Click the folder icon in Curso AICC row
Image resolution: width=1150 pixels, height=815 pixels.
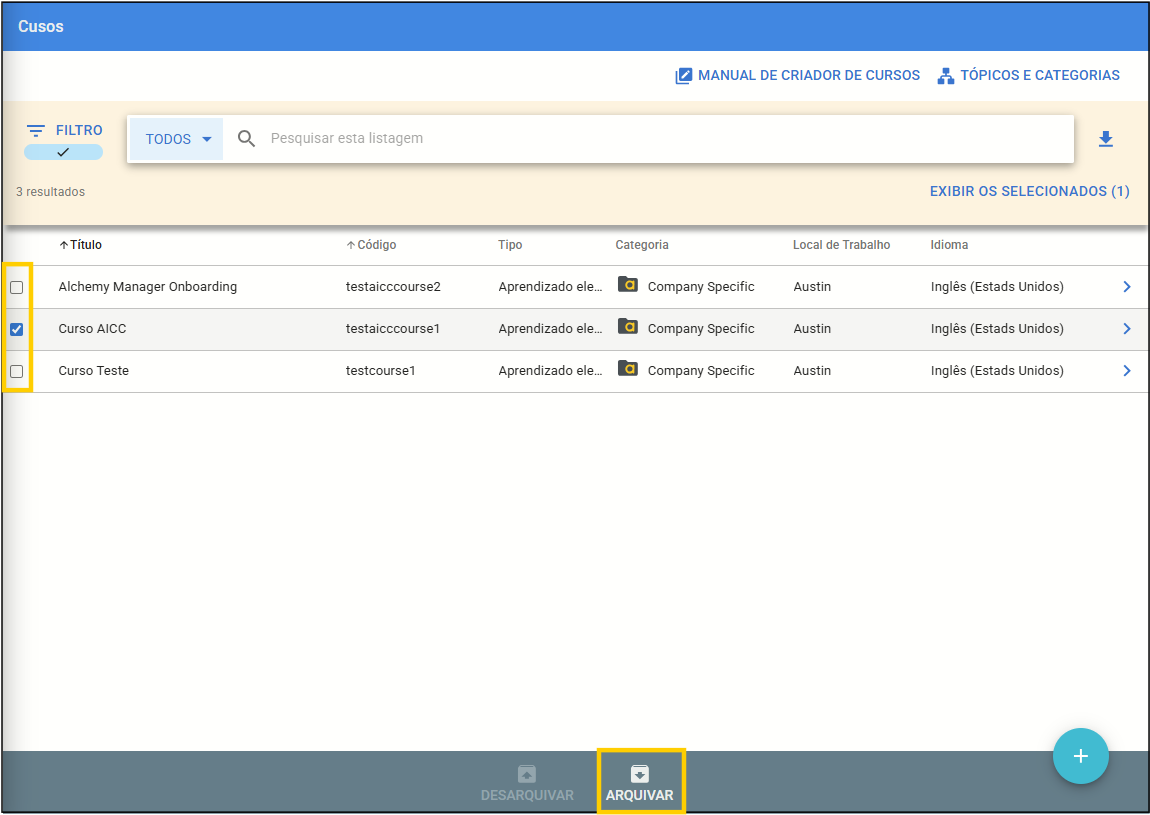pyautogui.click(x=627, y=327)
